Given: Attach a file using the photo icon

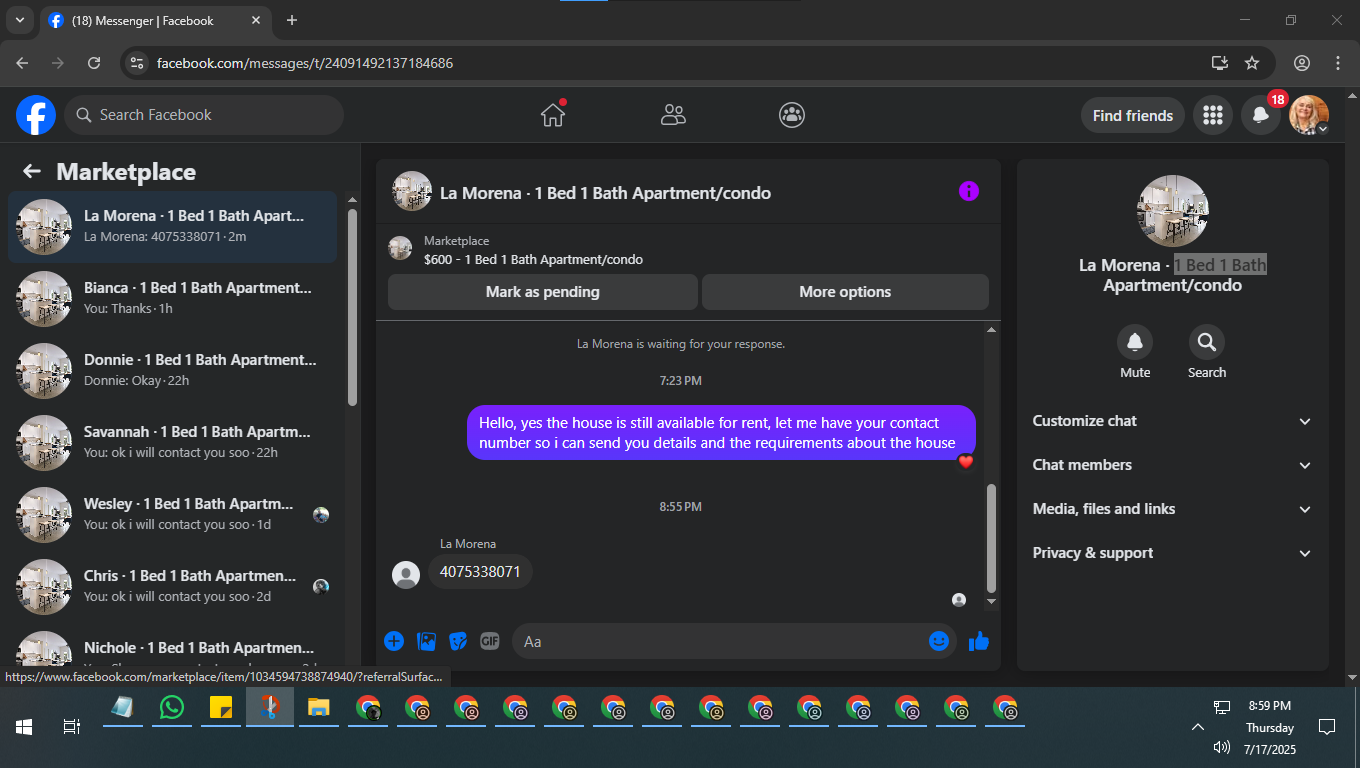Looking at the screenshot, I should [x=426, y=641].
